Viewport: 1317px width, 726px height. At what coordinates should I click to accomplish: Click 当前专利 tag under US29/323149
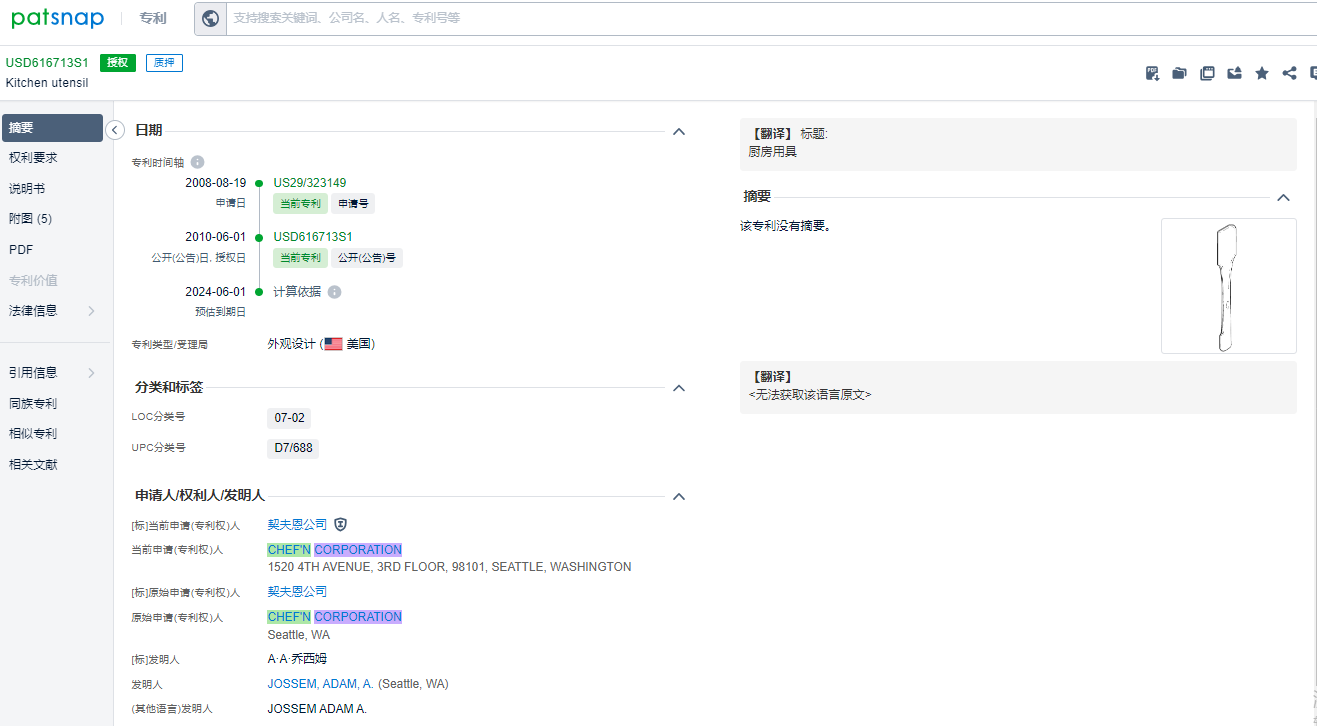300,203
